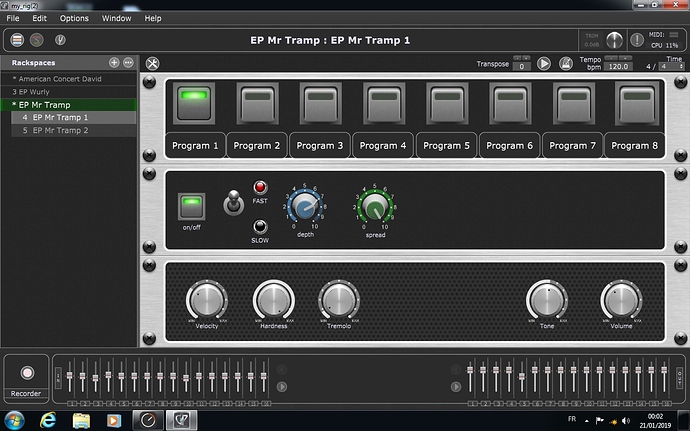Open the time signature denominator dropdown
The image size is (690, 431).
click(671, 66)
